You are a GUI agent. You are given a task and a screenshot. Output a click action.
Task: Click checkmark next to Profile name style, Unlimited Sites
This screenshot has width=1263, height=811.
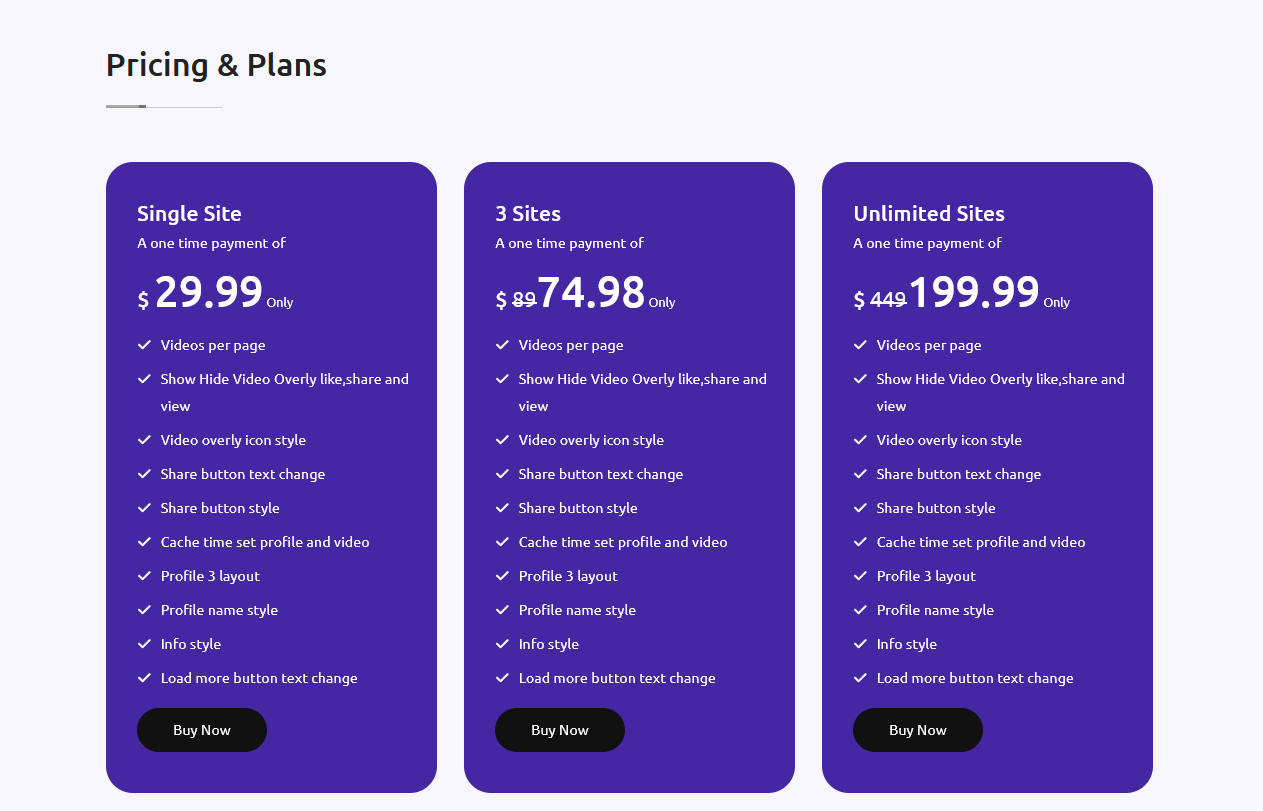pos(860,610)
